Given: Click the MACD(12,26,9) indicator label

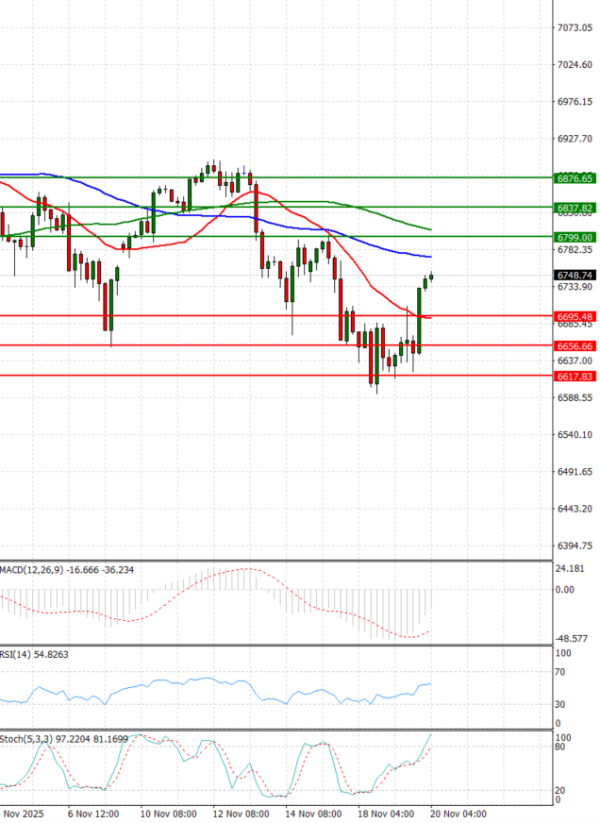Looking at the screenshot, I should [67, 569].
